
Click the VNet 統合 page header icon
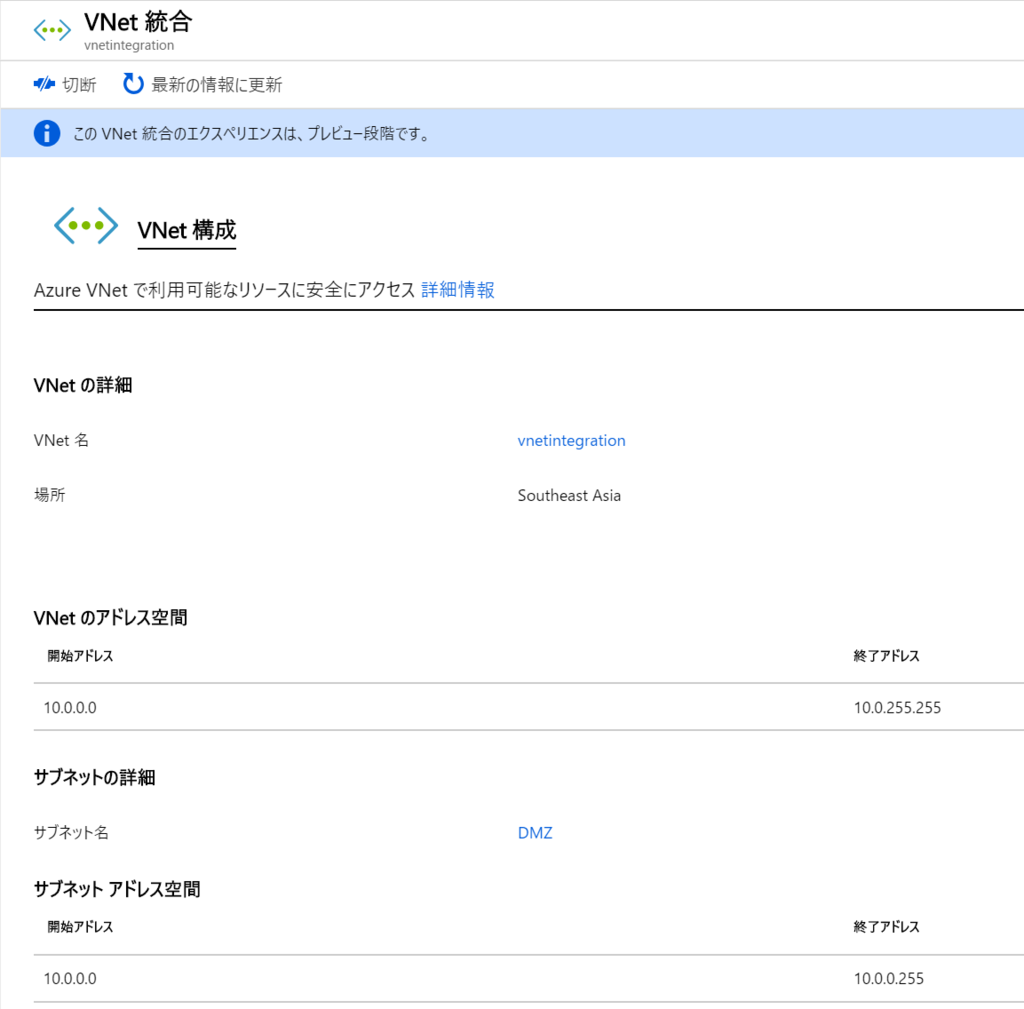(52, 30)
